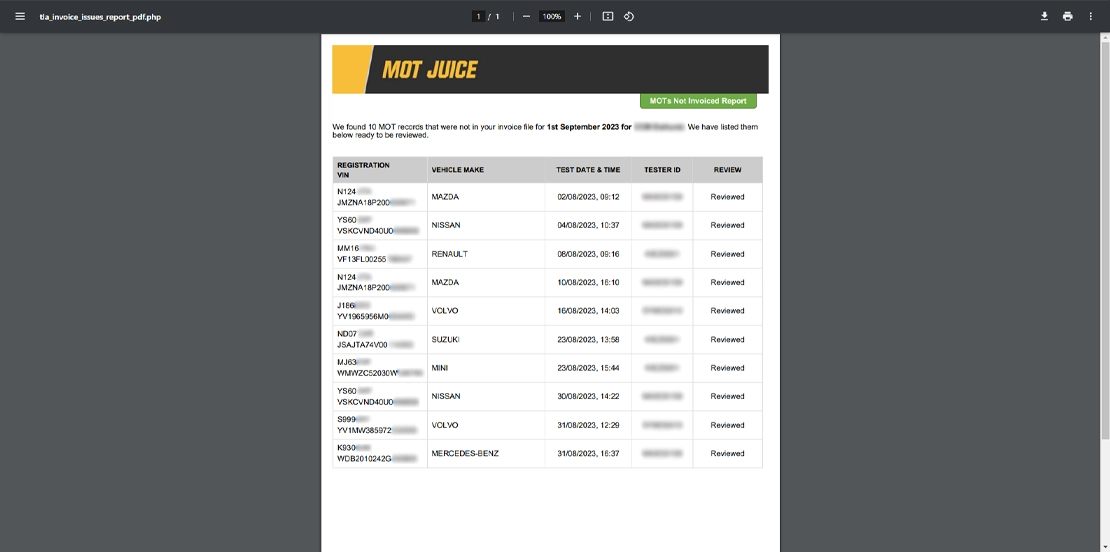The image size is (1110, 552).
Task: Print the PDF document
Action: [1068, 16]
